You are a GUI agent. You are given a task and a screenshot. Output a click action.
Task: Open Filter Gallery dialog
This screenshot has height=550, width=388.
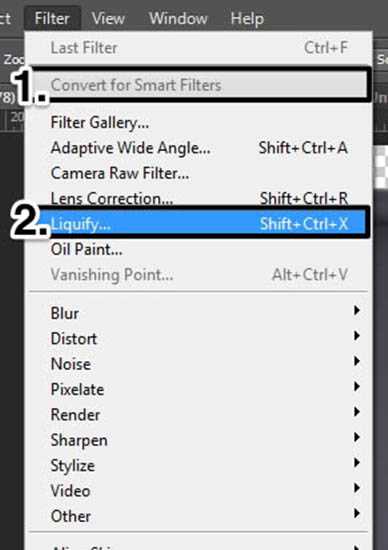[200, 123]
